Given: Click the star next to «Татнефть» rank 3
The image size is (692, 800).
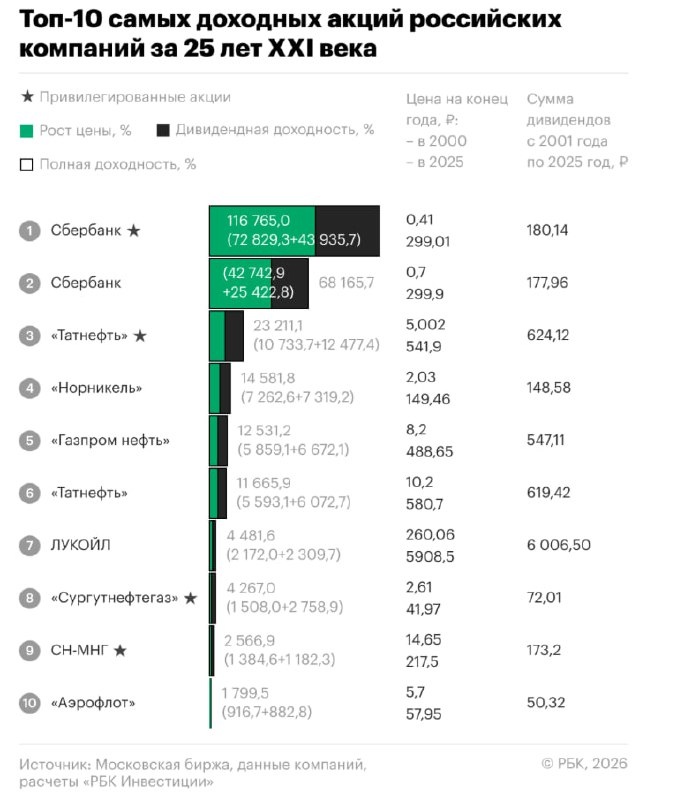Looking at the screenshot, I should (140, 336).
